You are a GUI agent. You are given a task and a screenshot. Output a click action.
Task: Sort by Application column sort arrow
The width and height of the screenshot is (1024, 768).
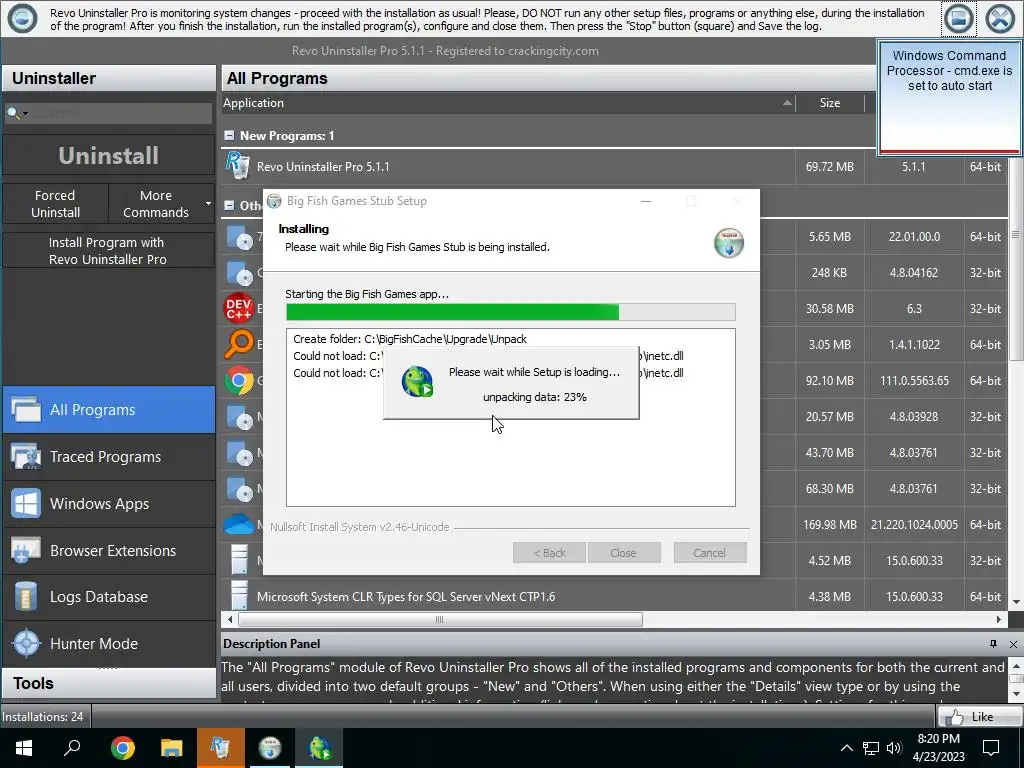click(787, 103)
